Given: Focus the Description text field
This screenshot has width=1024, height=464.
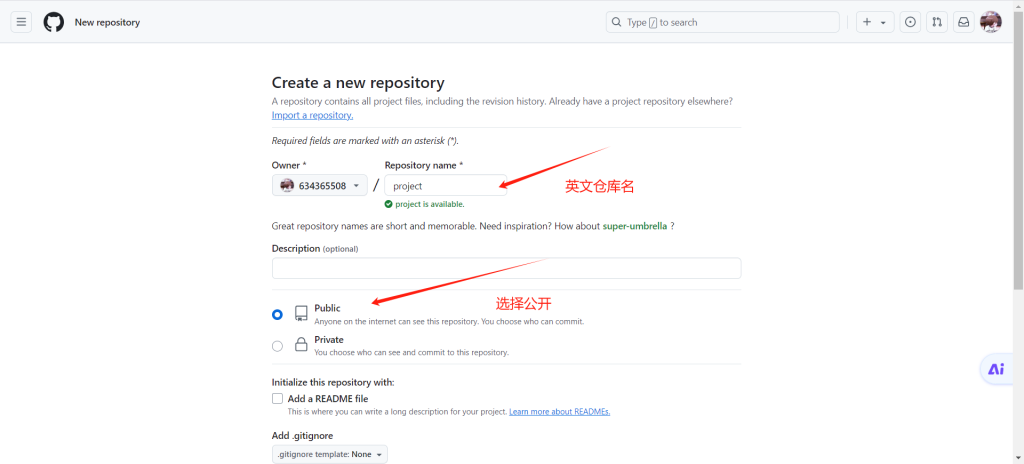Looking at the screenshot, I should (x=506, y=268).
